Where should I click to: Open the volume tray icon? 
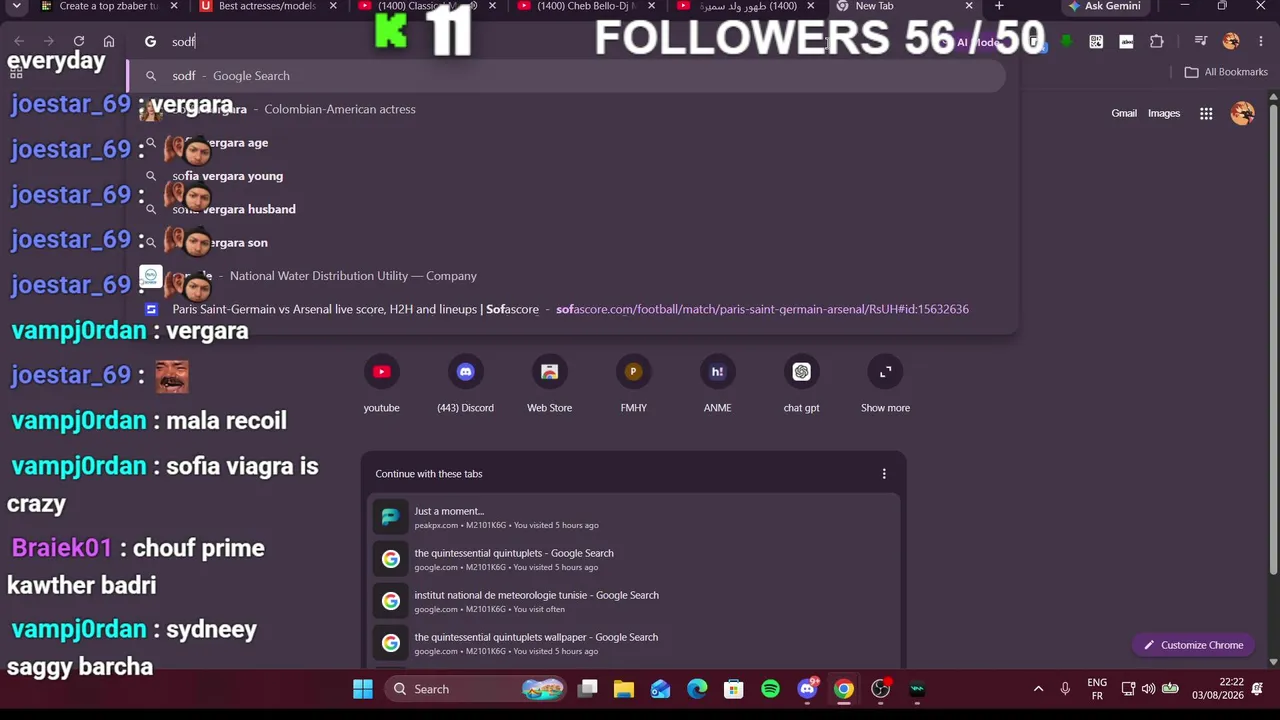pos(1148,689)
